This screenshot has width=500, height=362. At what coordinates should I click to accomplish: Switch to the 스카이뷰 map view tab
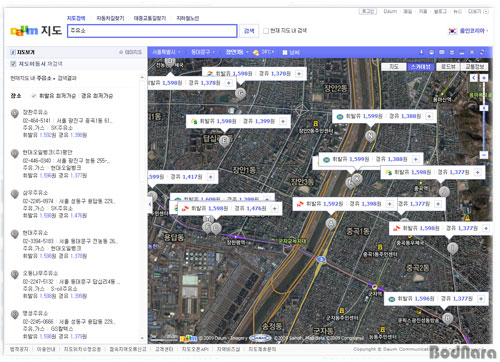[x=421, y=67]
